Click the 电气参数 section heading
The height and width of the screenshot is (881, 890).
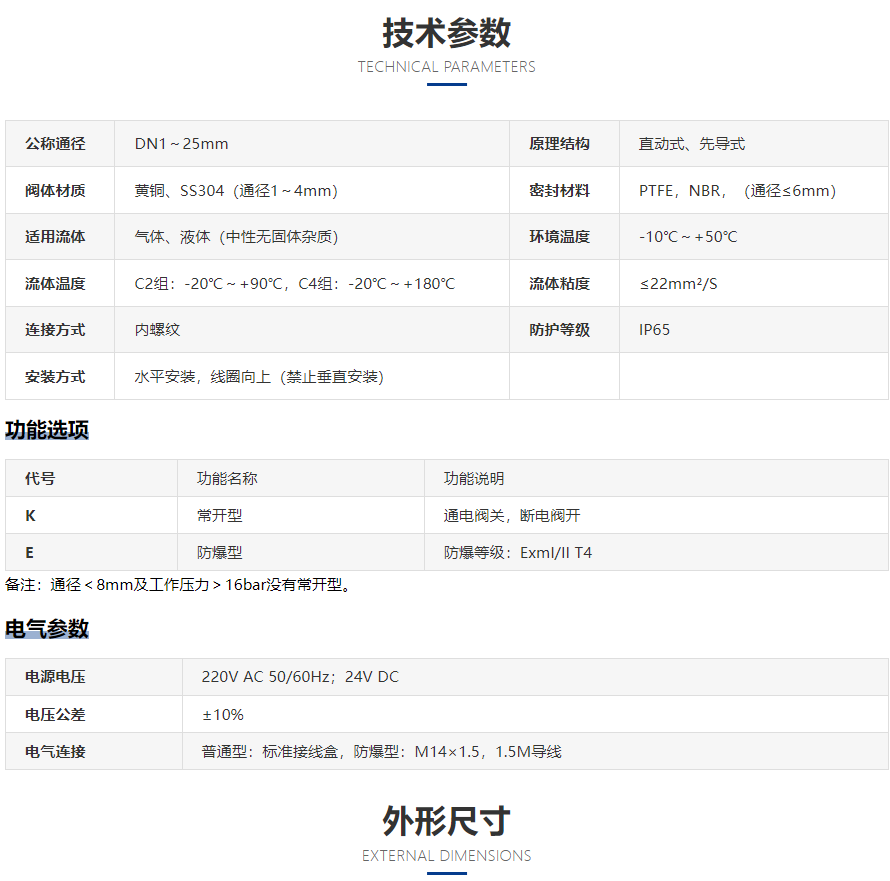[47, 629]
